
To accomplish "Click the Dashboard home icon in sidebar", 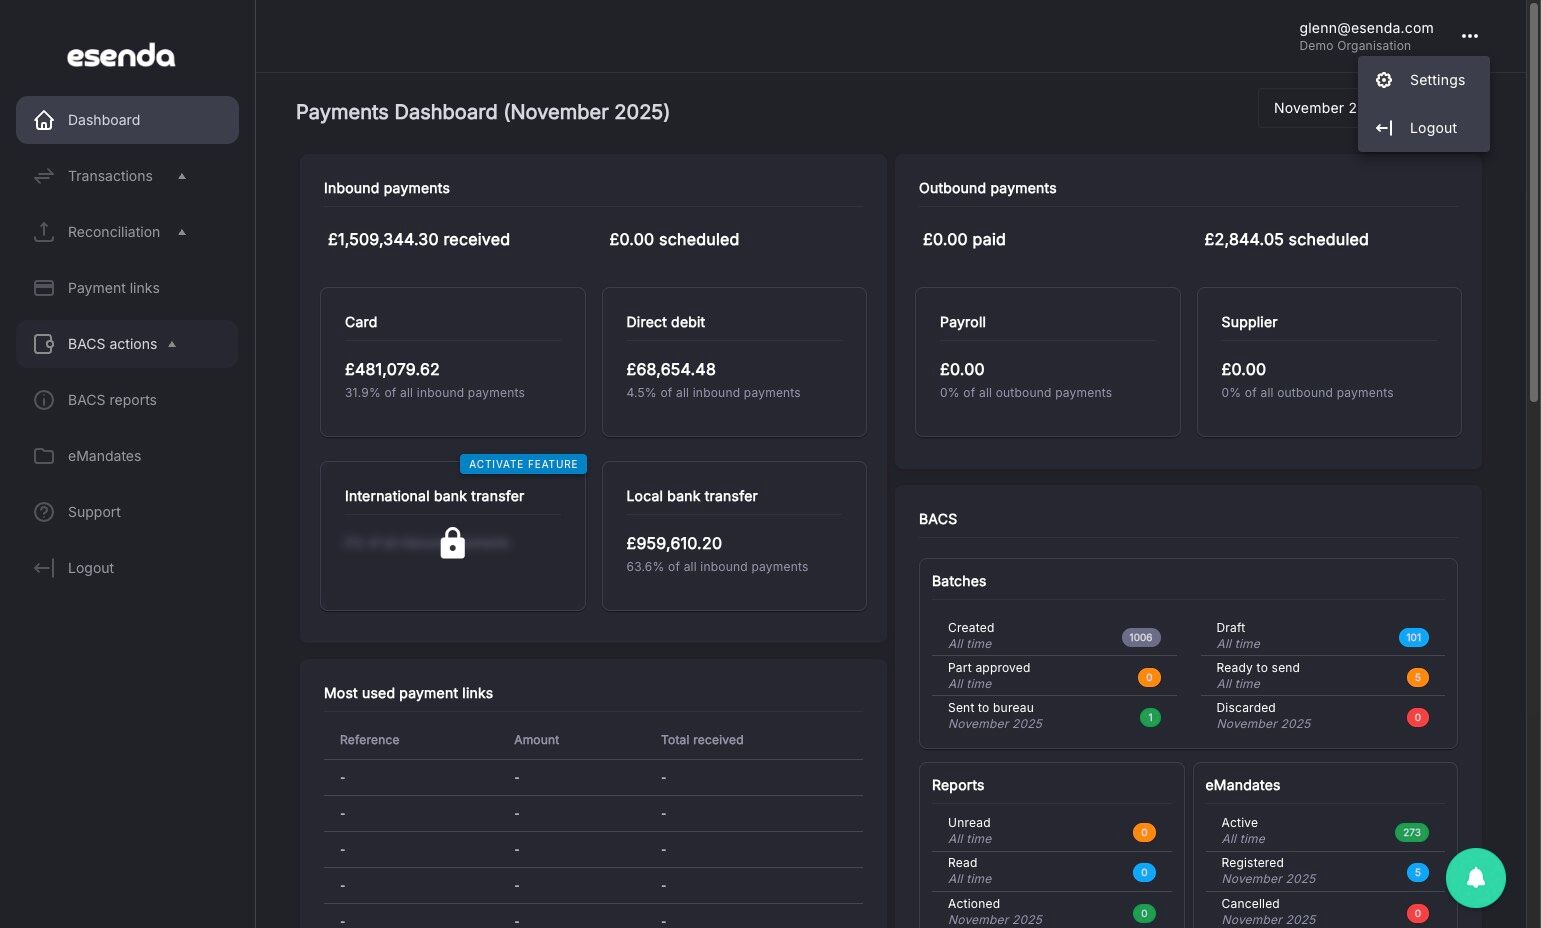I will click(x=44, y=120).
